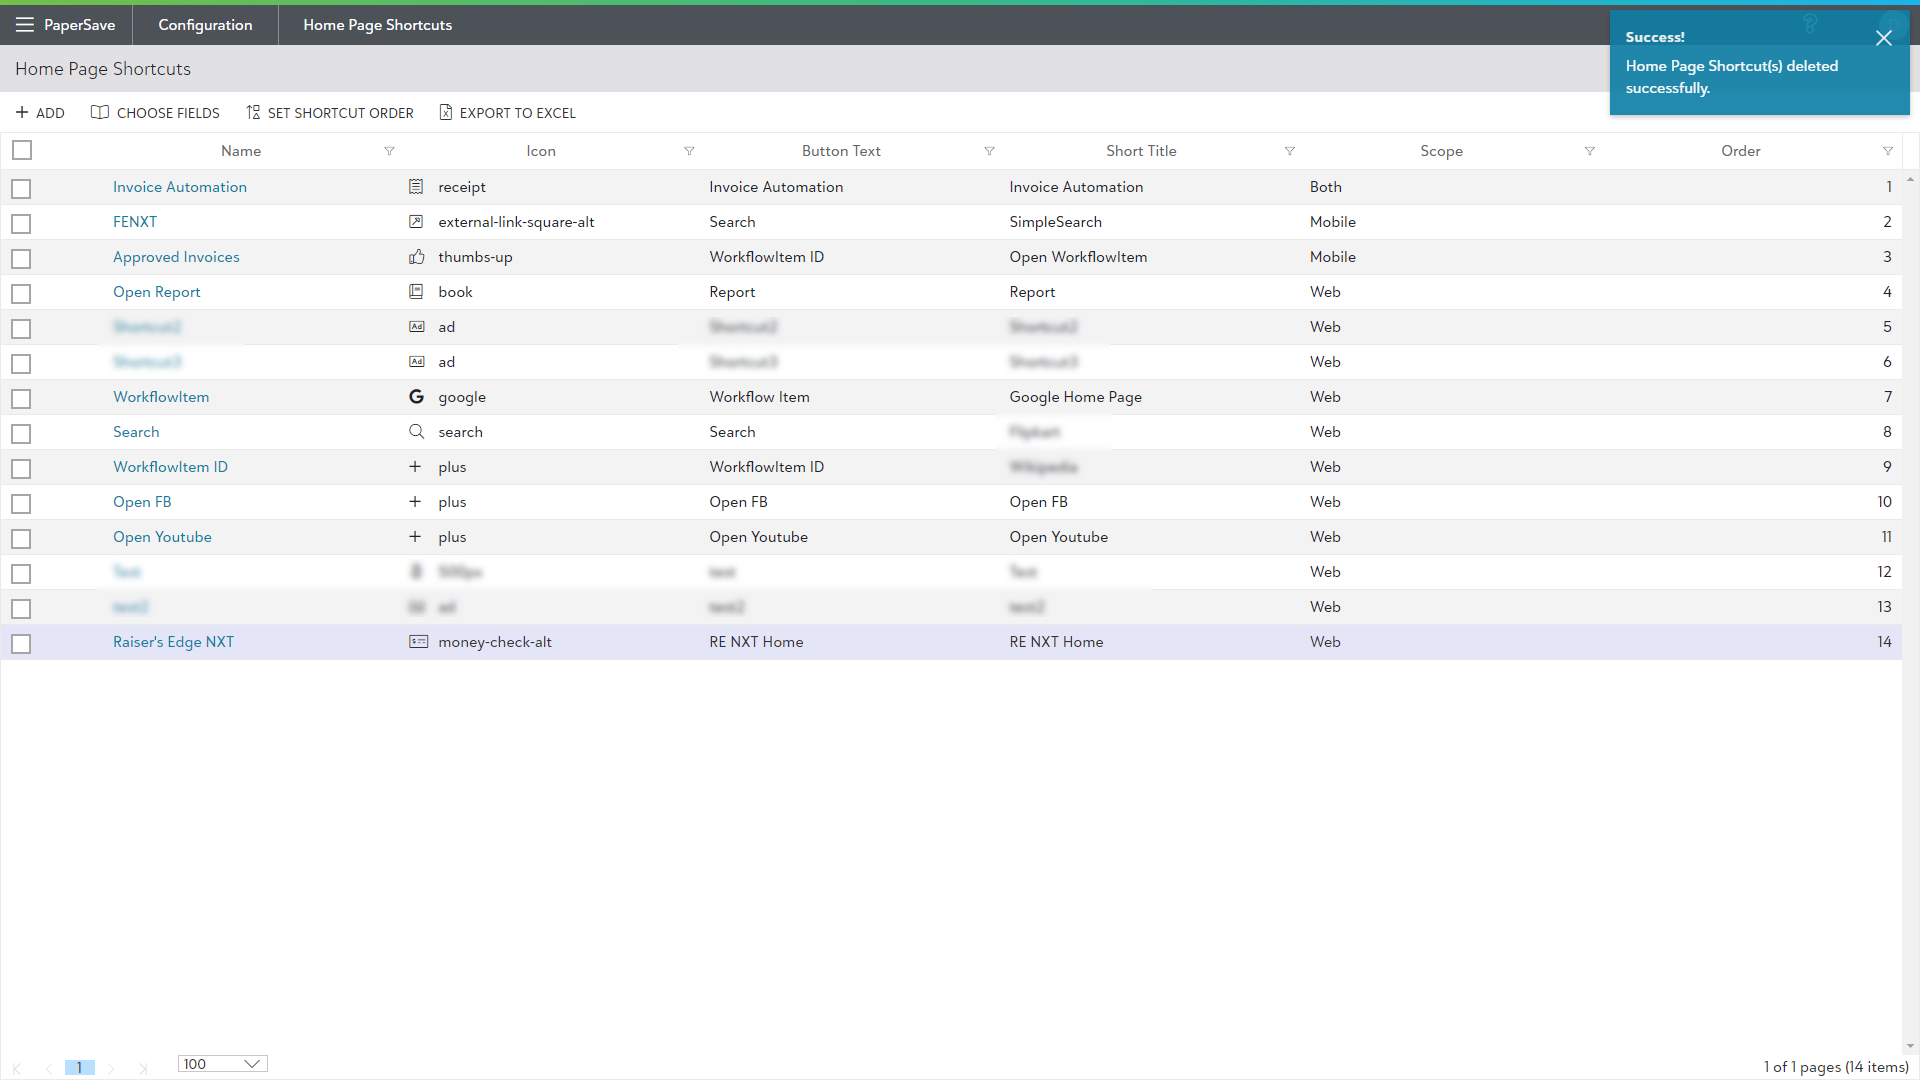1920x1080 pixels.
Task: Open the Short Title column filter
Action: pyautogui.click(x=1289, y=151)
